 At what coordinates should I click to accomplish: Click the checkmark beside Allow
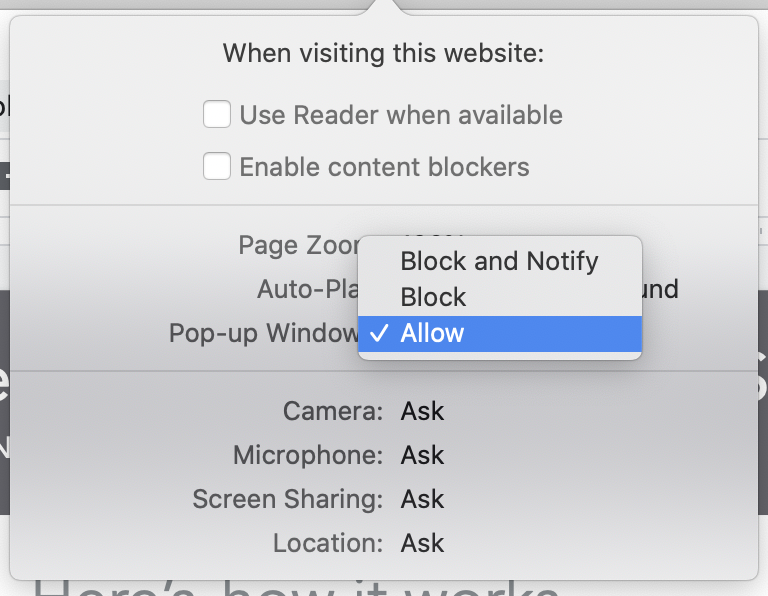click(x=378, y=334)
